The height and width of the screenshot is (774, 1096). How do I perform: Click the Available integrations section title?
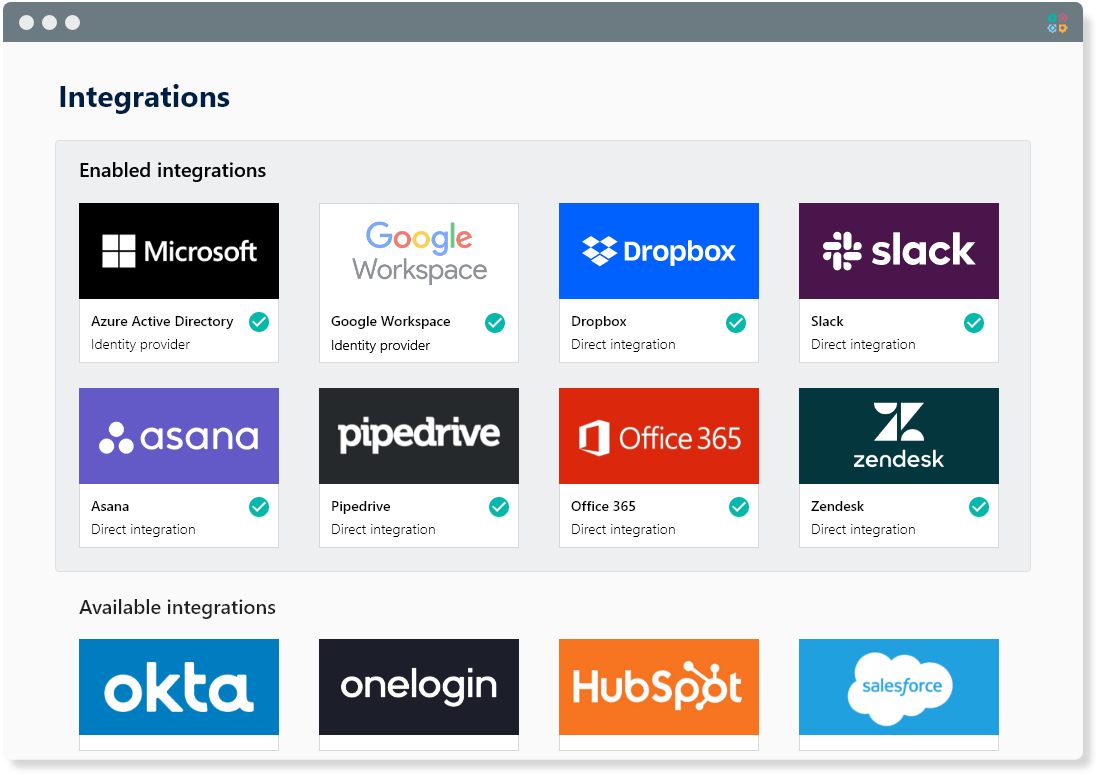(x=178, y=608)
